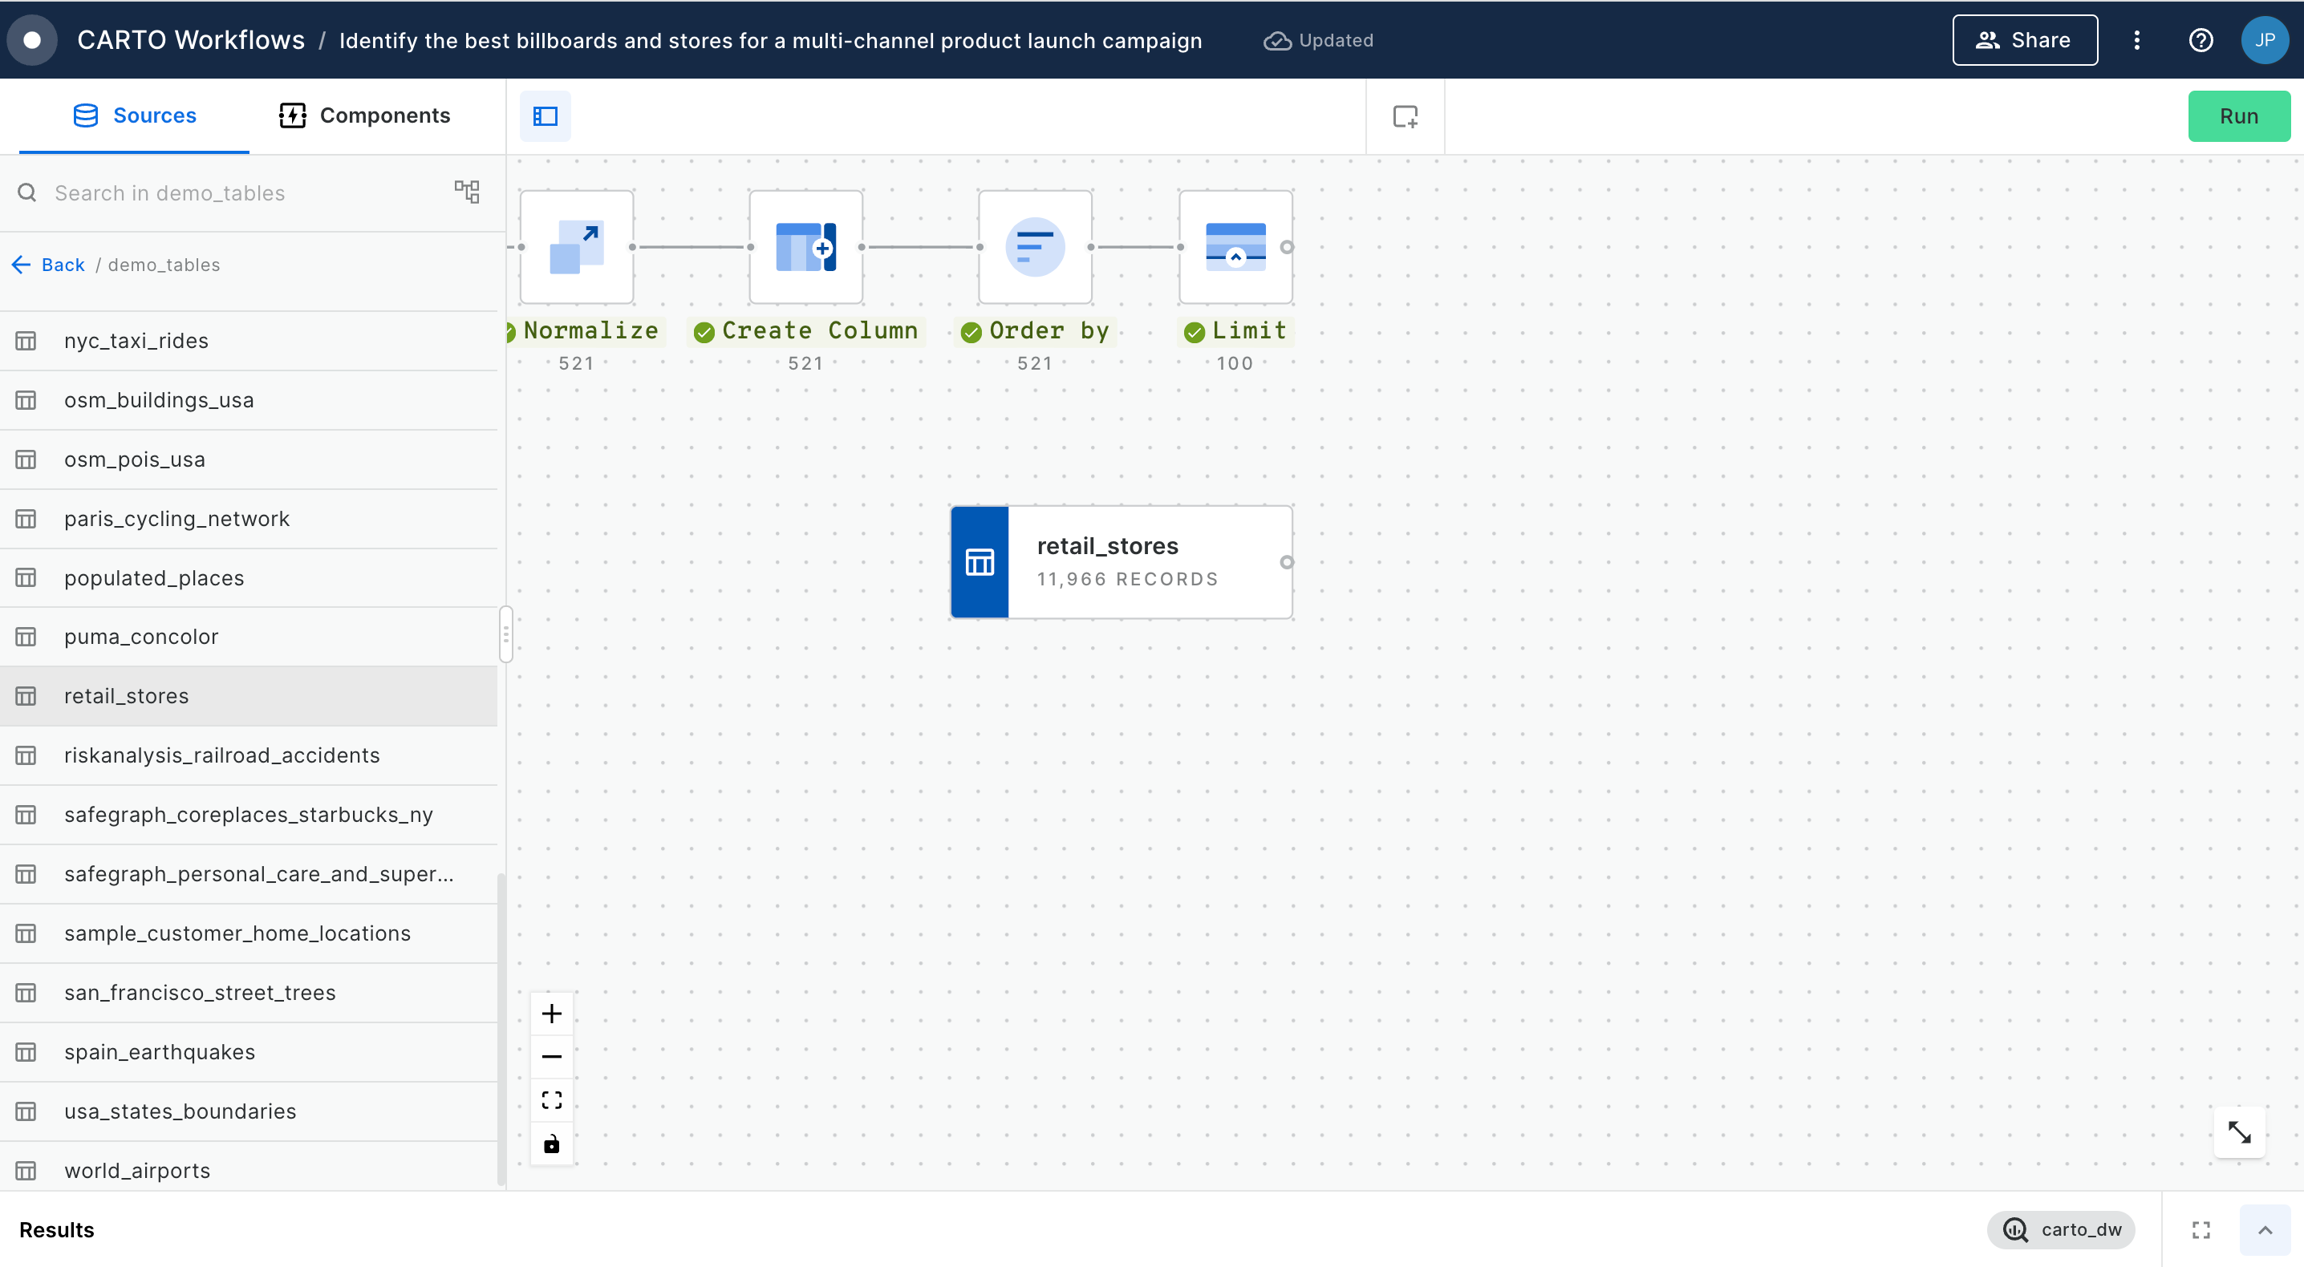2304x1267 pixels.
Task: Toggle Results panel fullscreen
Action: tap(2201, 1230)
